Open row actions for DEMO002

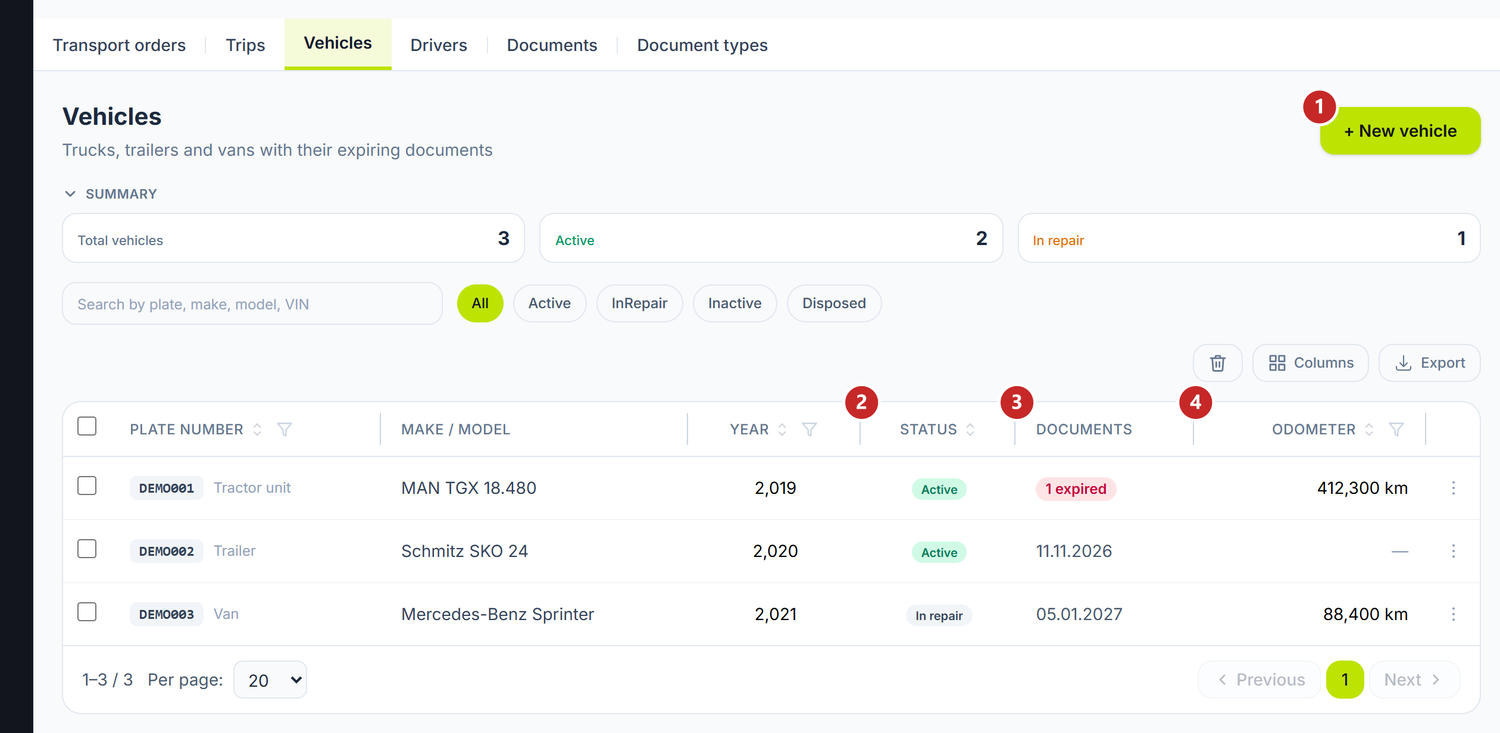[x=1453, y=551]
